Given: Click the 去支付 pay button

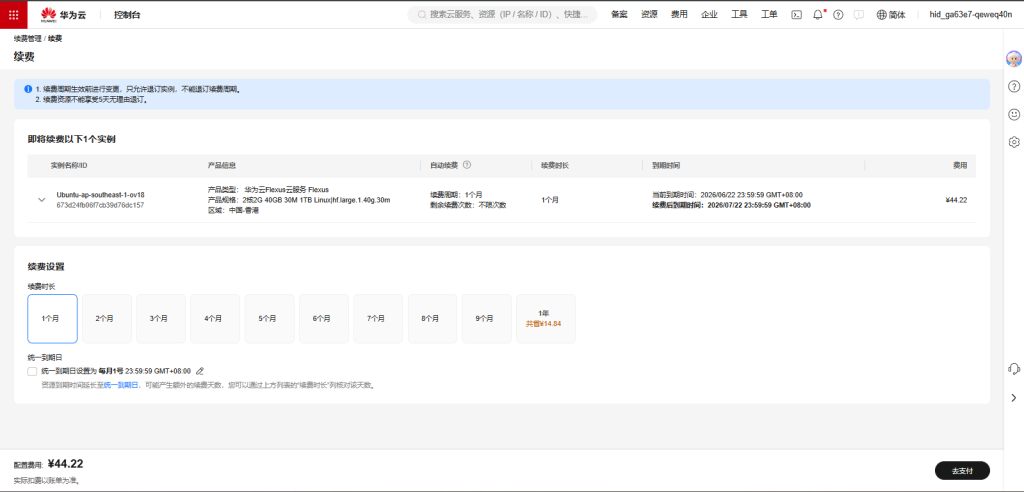Looking at the screenshot, I should [962, 470].
